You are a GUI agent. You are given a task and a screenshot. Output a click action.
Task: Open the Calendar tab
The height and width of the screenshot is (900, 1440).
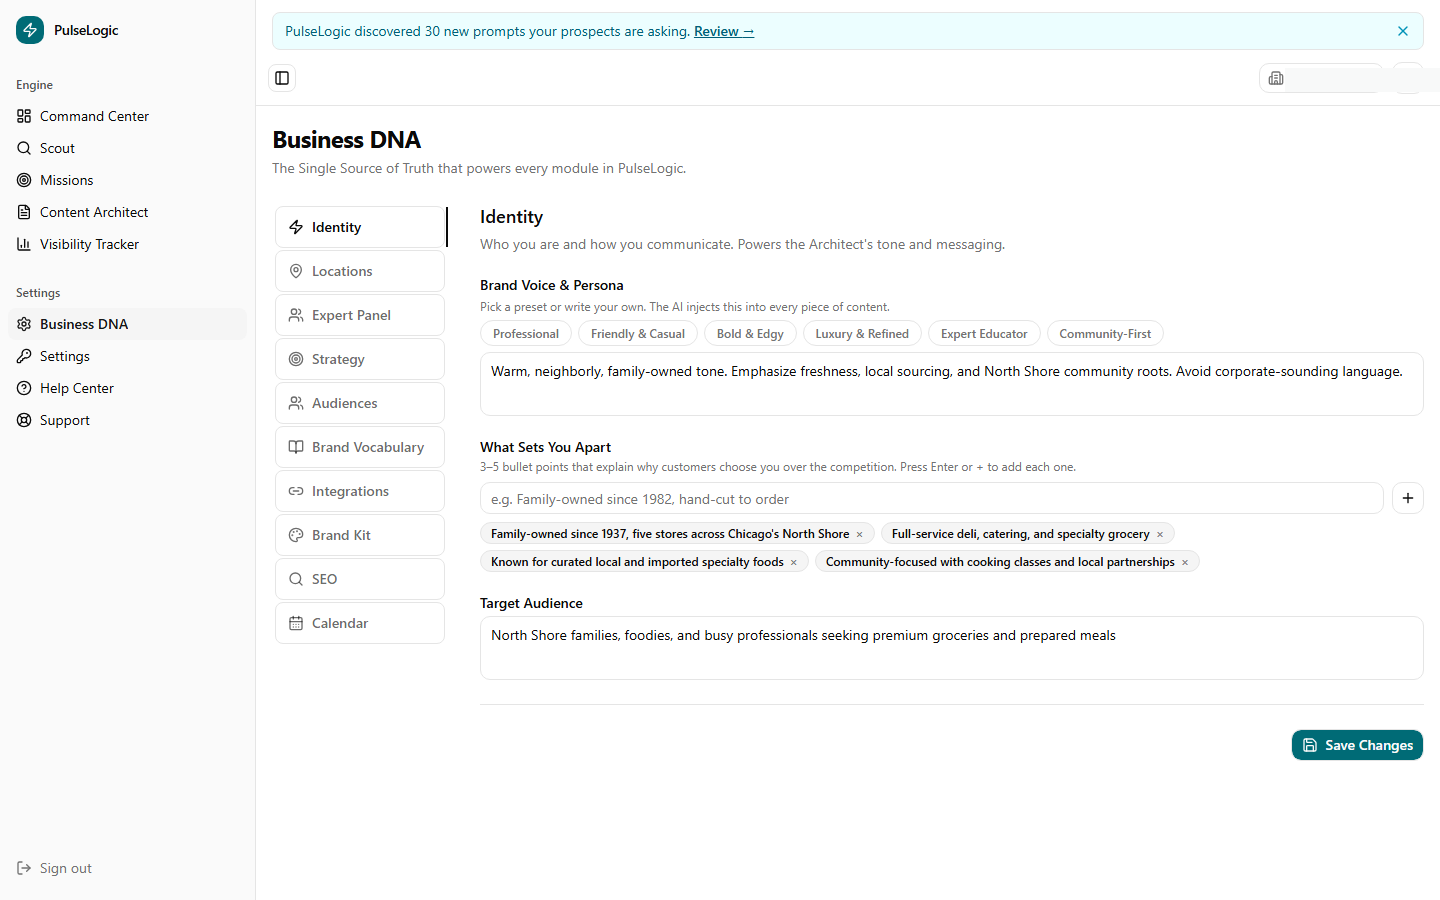point(360,623)
